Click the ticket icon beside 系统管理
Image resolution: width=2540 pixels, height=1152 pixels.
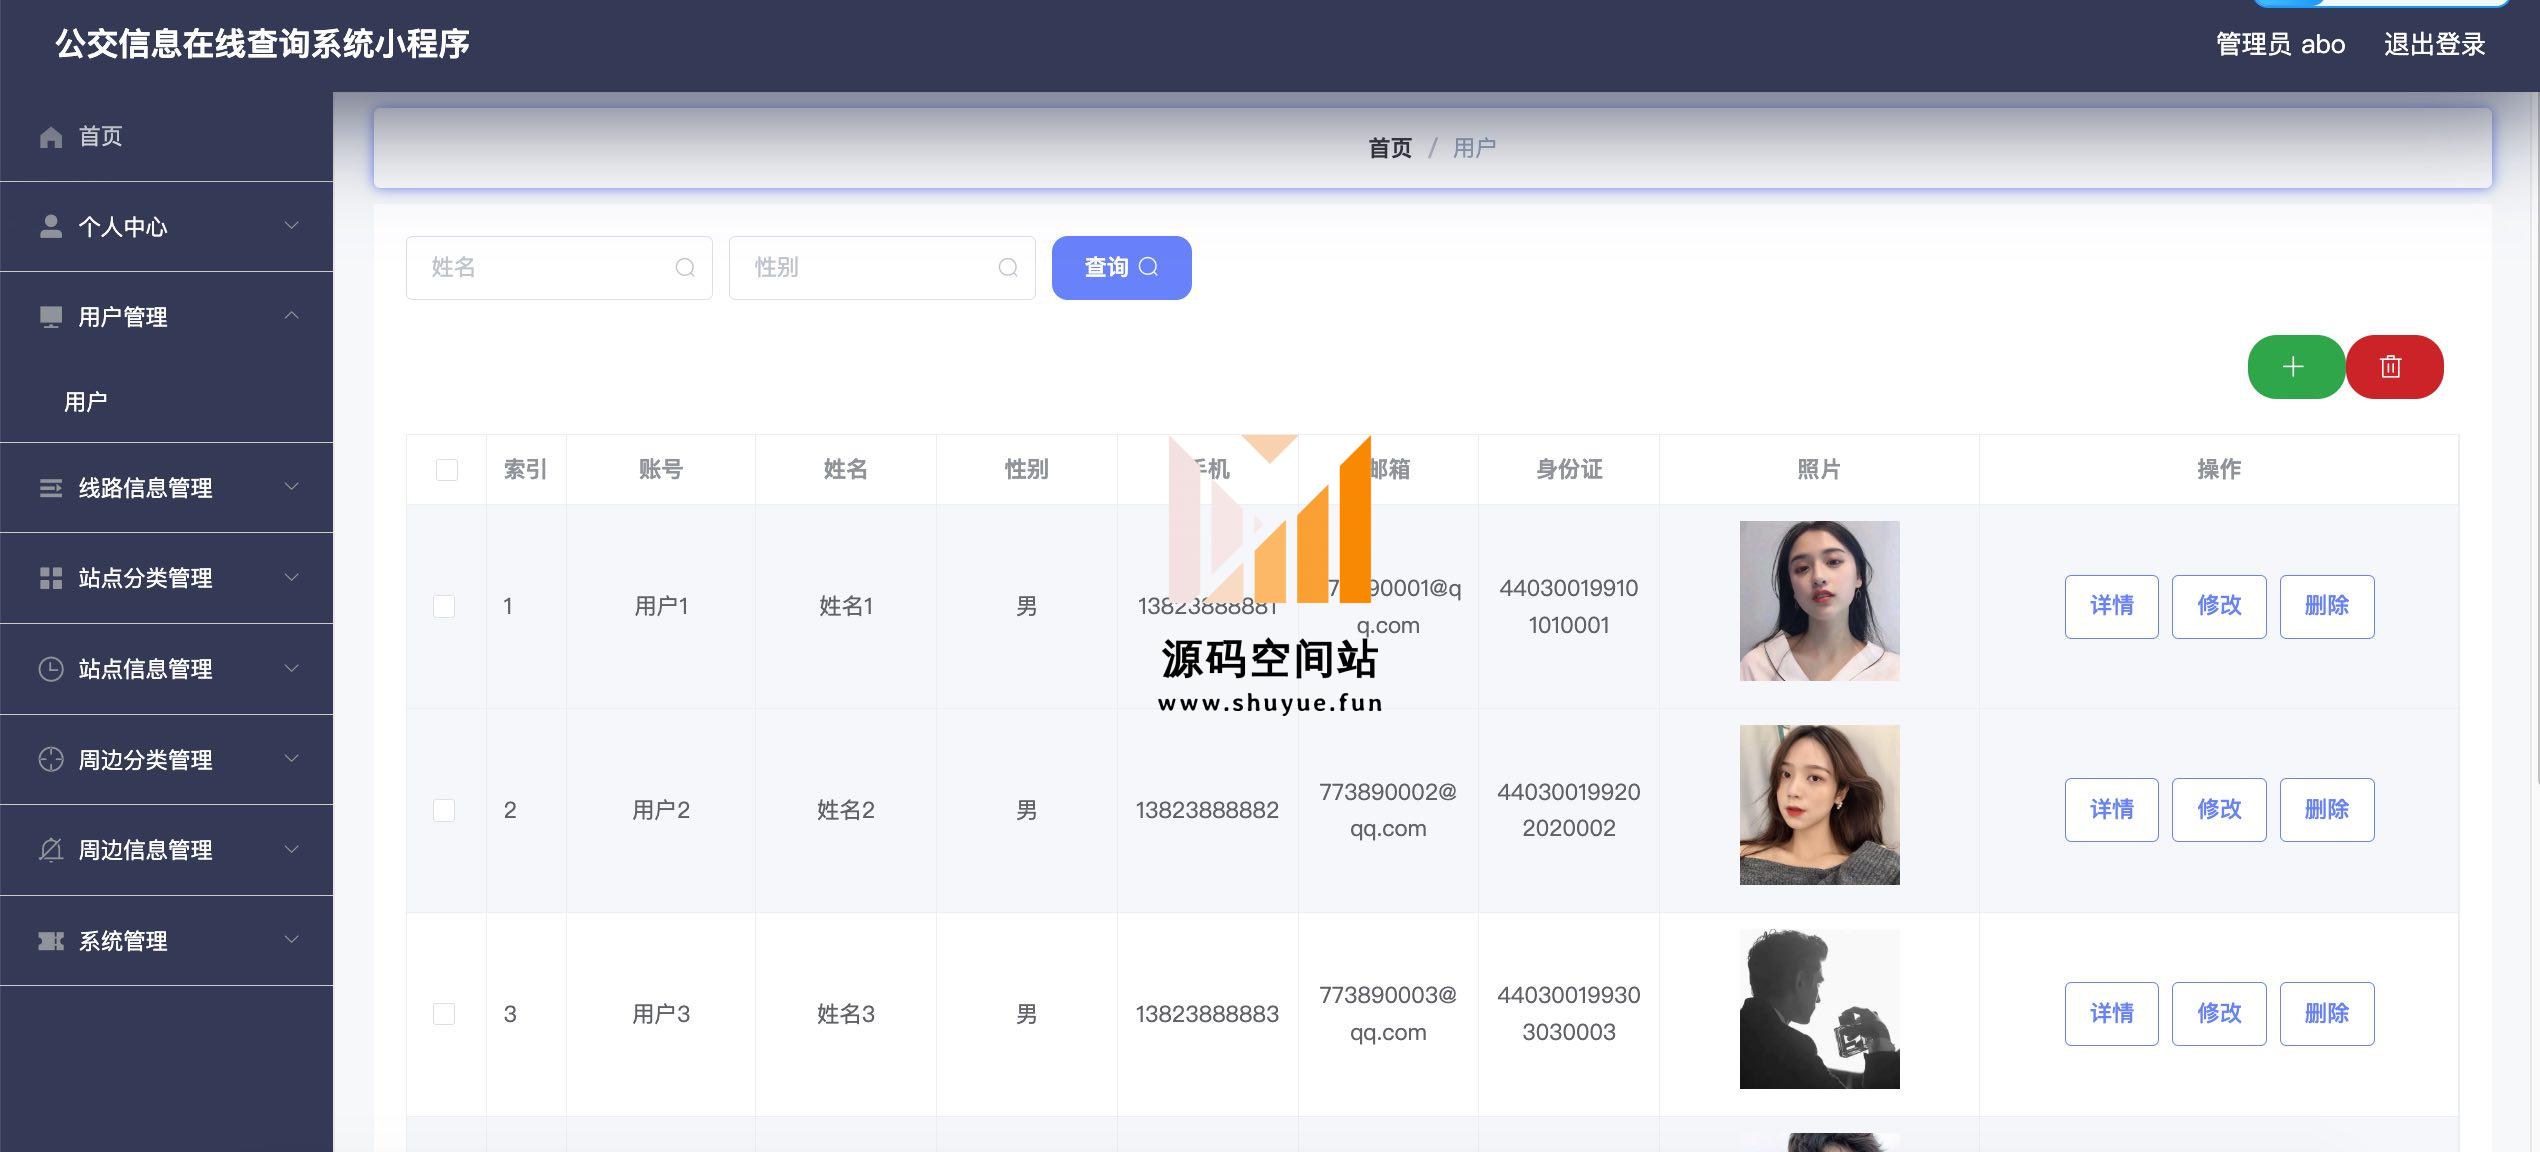coord(51,941)
